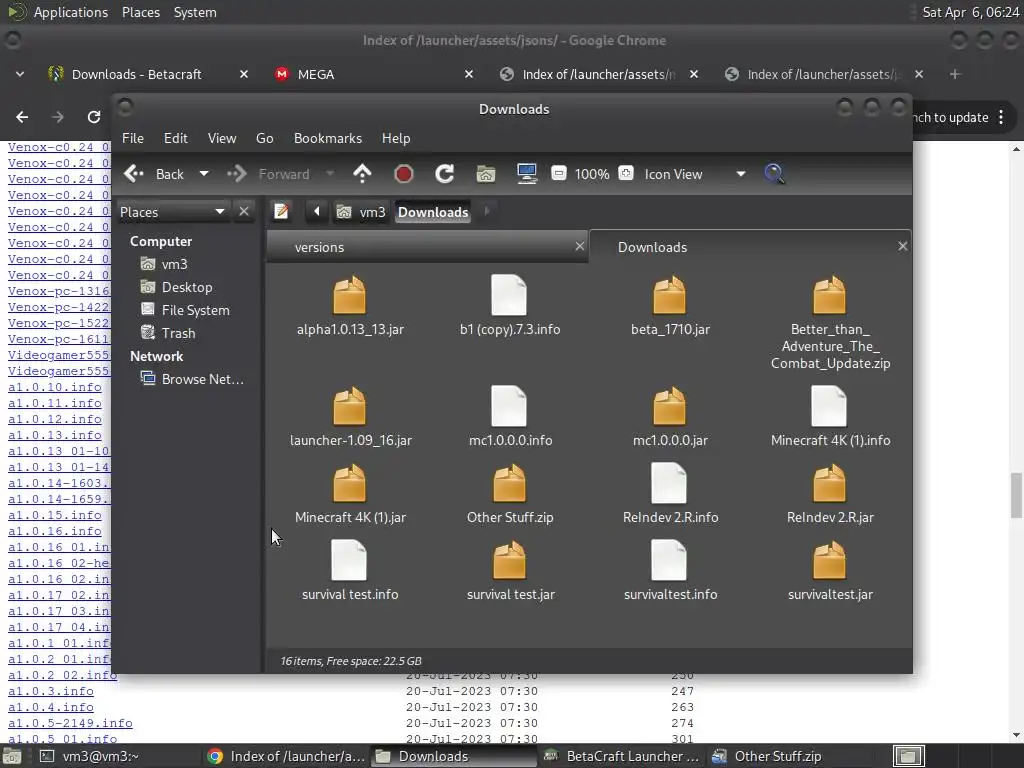Open the file search magnifier
This screenshot has height=768, width=1024.
click(x=775, y=174)
